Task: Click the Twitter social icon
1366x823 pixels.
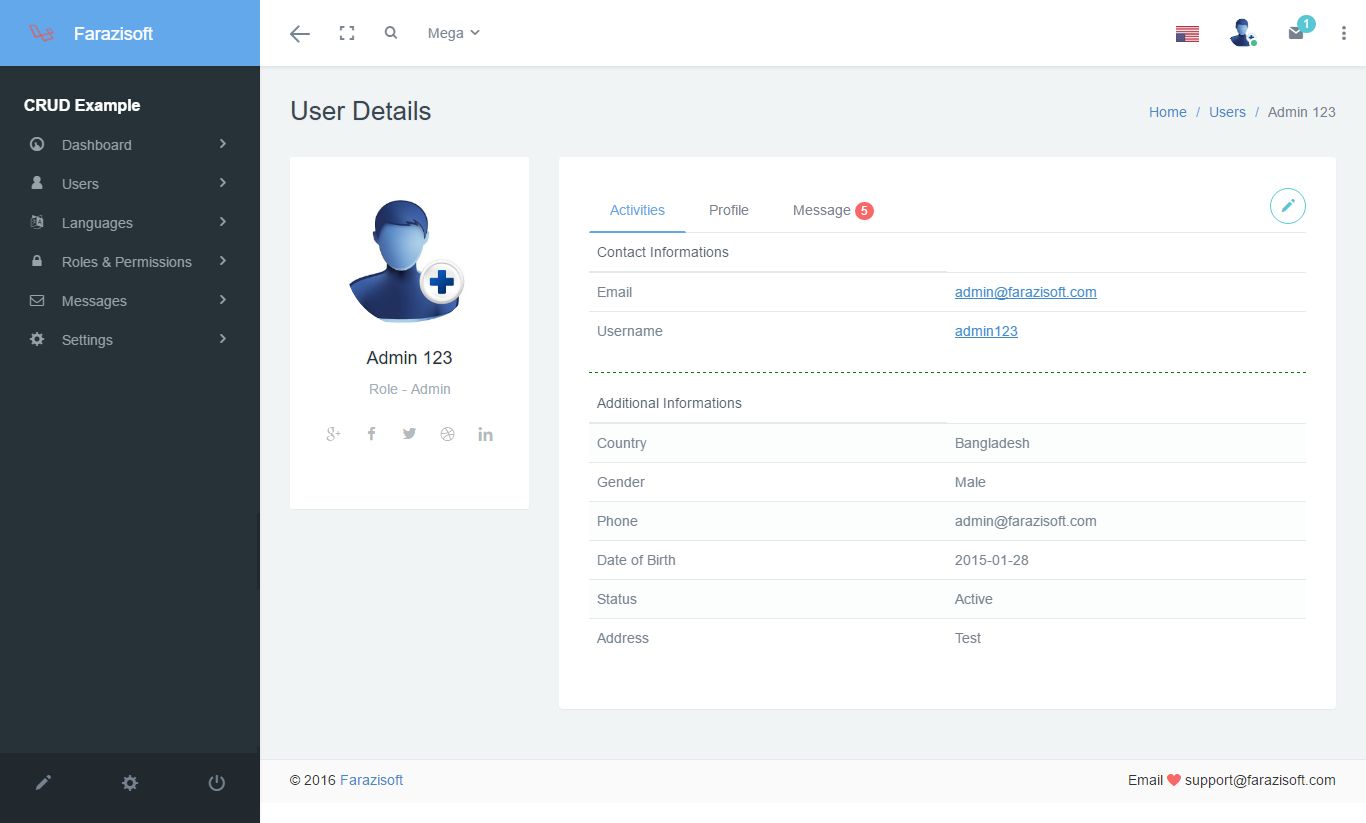Action: tap(409, 434)
